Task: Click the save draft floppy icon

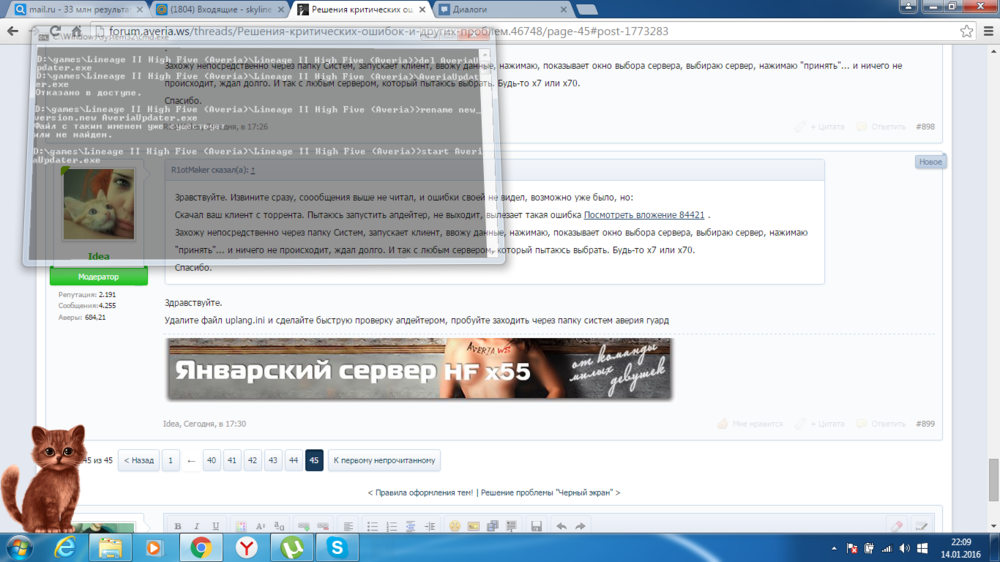Action: click(x=536, y=526)
